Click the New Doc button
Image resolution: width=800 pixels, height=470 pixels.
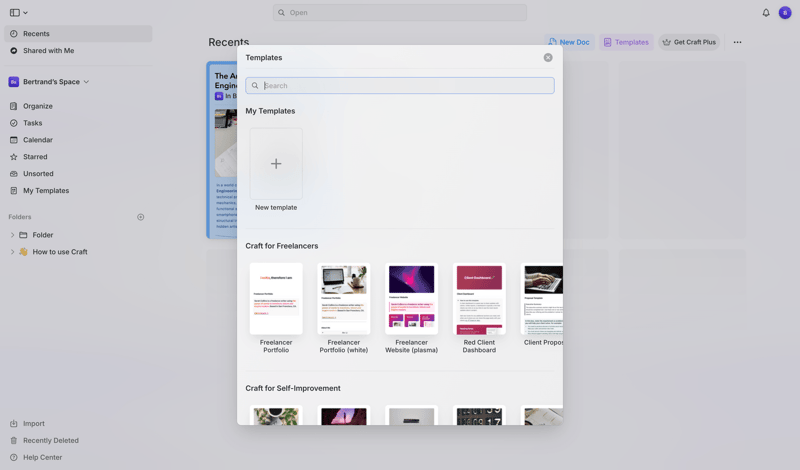[x=569, y=42]
